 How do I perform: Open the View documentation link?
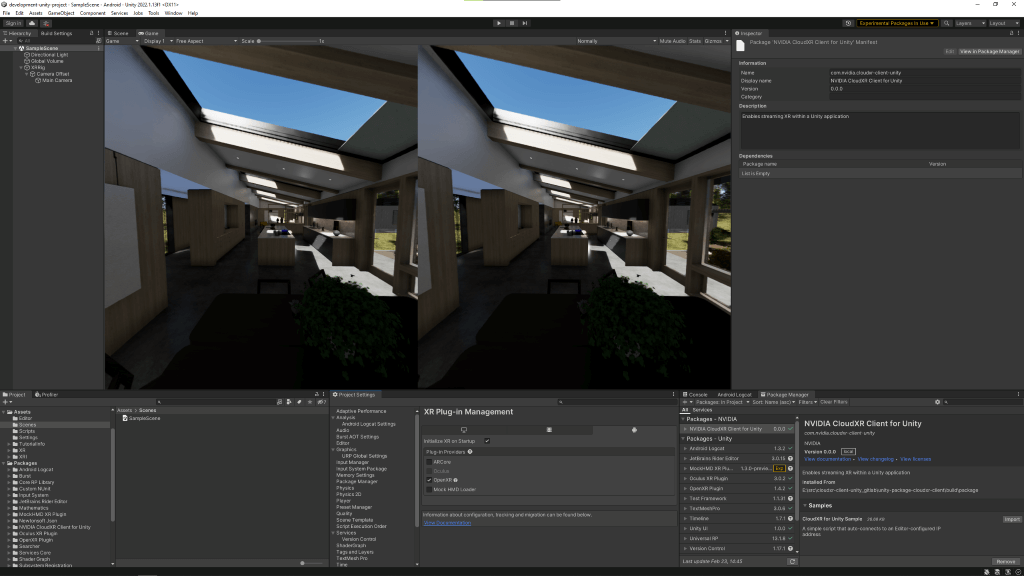click(828, 459)
